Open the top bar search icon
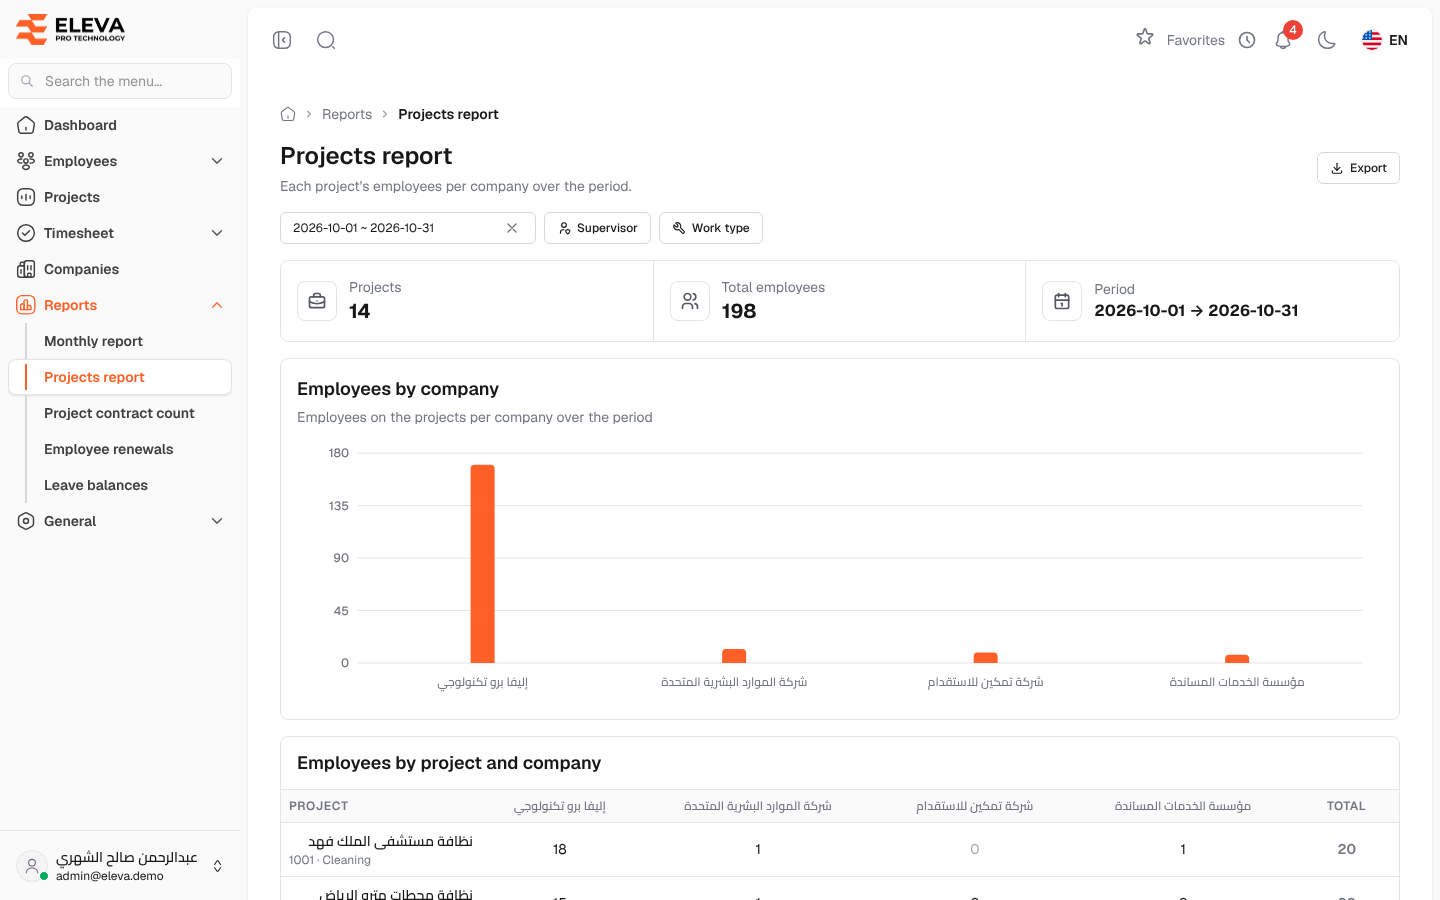Screen dimensions: 1440x900 click(326, 40)
